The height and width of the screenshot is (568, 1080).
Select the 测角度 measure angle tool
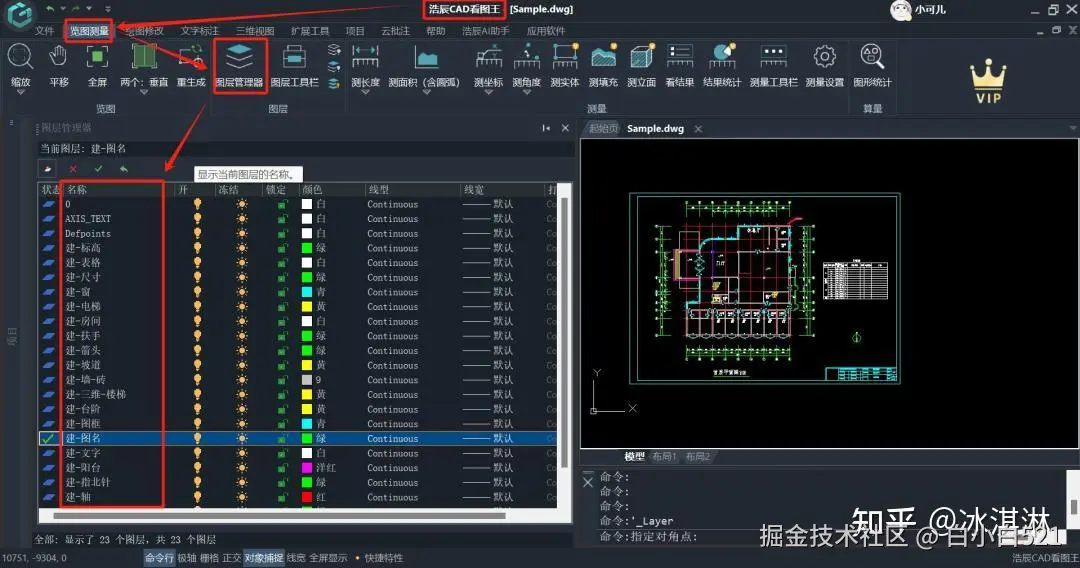tap(526, 65)
